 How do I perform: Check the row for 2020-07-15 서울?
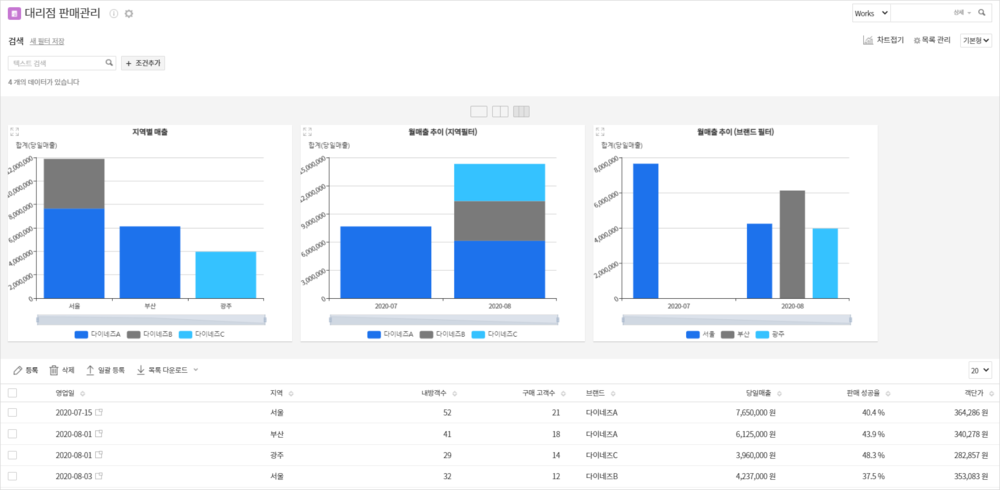(x=12, y=413)
